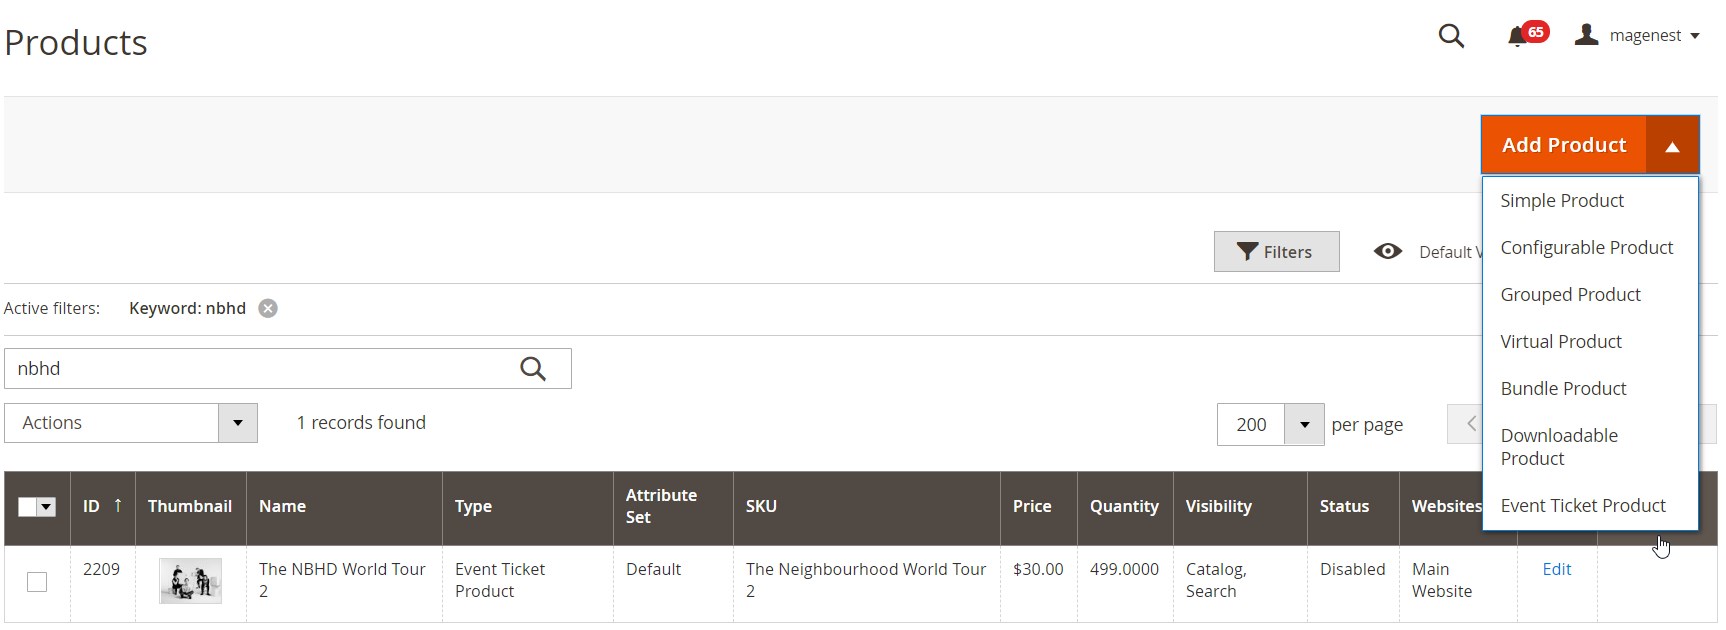Click the Filters button
Screen dimensions: 1726x630
click(x=1276, y=252)
